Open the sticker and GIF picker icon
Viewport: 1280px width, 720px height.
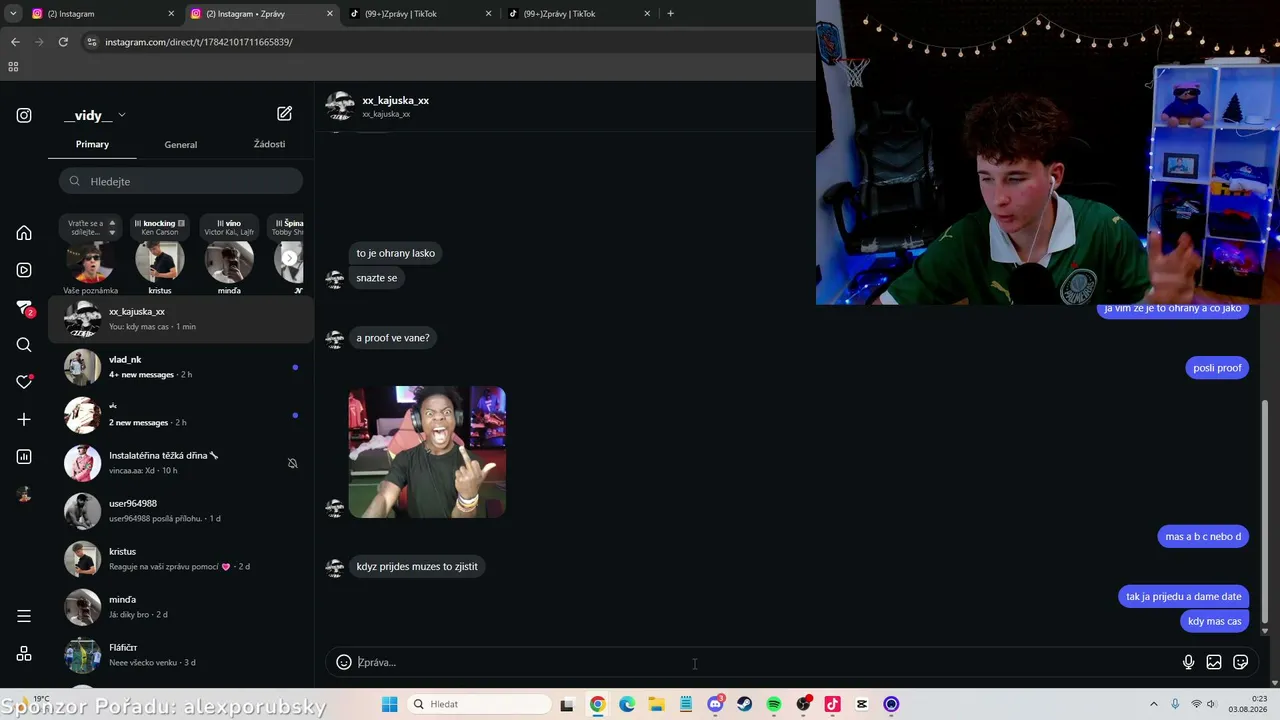click(1241, 662)
